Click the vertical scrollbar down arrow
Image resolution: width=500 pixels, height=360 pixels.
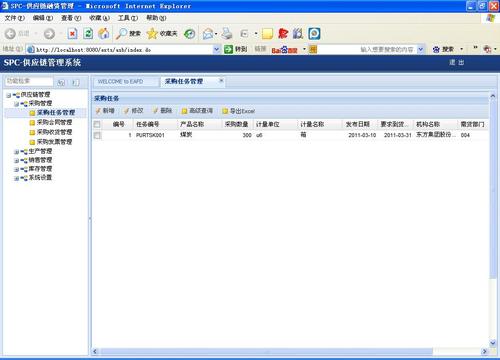pyautogui.click(x=493, y=343)
